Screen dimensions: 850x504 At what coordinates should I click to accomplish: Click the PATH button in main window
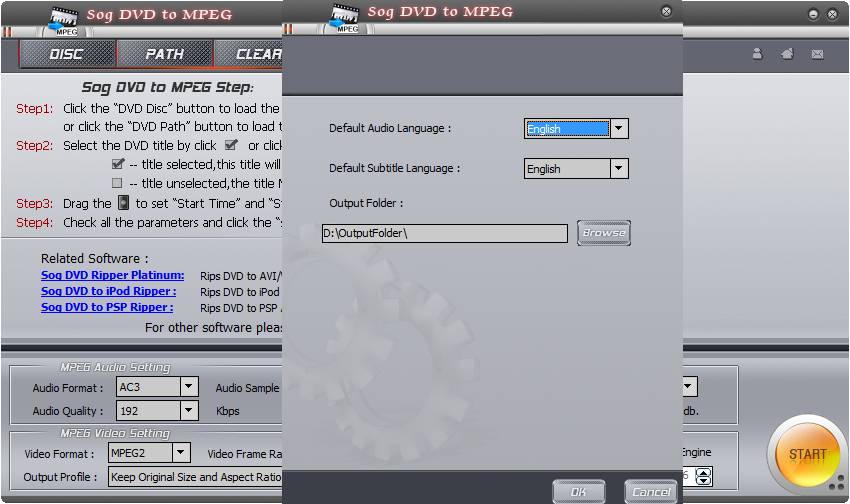tap(165, 54)
